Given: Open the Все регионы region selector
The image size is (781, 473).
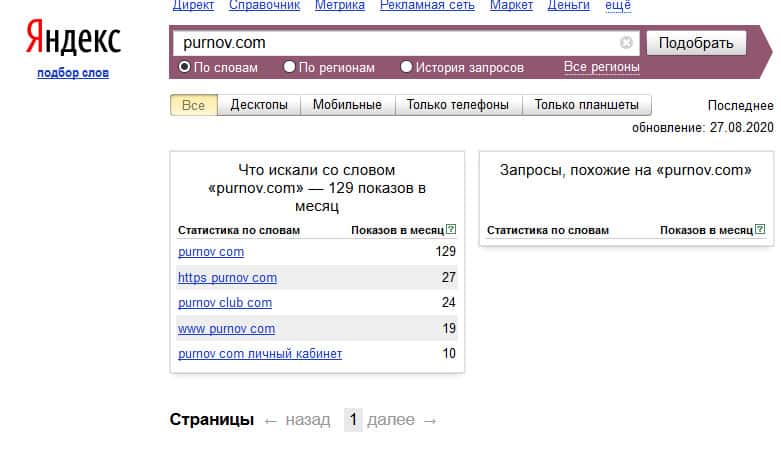Looking at the screenshot, I should (x=601, y=68).
